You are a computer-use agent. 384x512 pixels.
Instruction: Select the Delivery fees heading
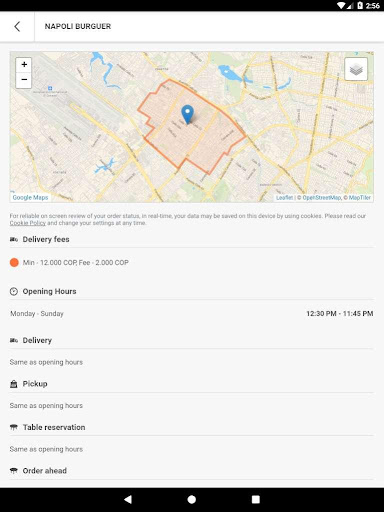[x=46, y=239]
